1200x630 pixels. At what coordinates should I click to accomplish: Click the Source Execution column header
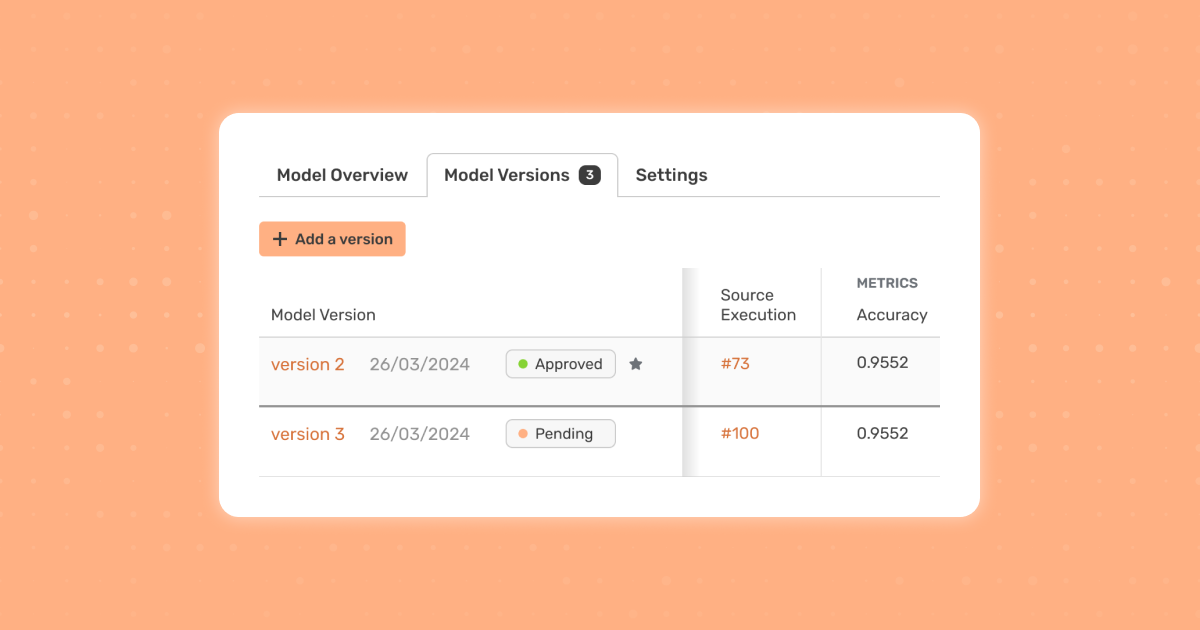coord(758,305)
